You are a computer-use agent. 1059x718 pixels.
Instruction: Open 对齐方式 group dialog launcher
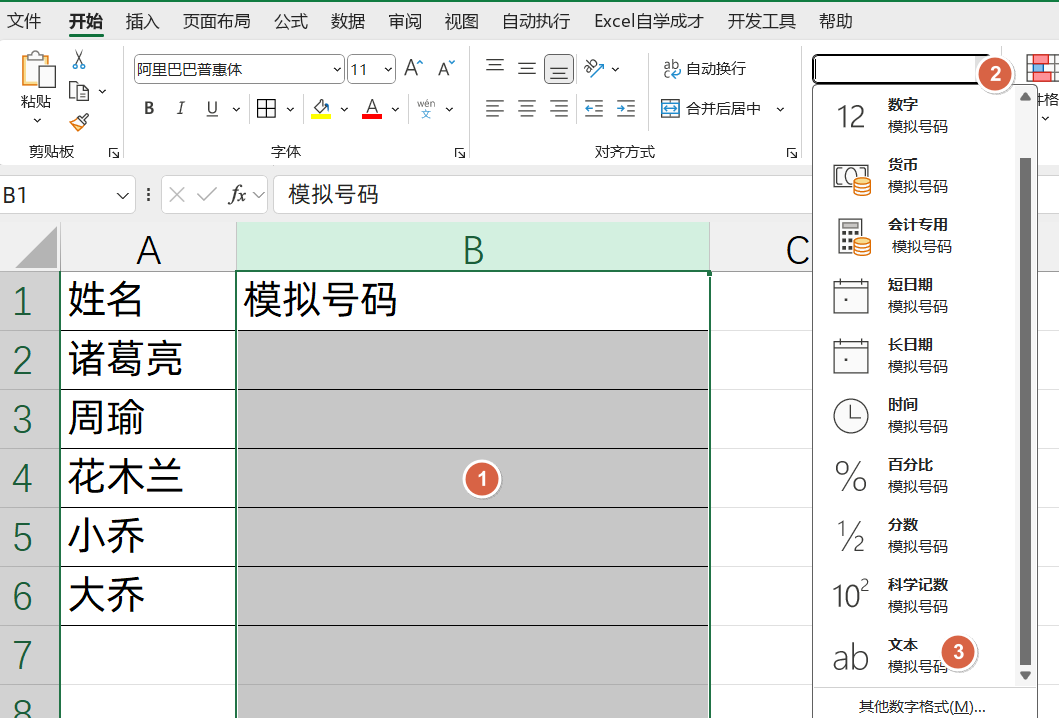pos(792,153)
